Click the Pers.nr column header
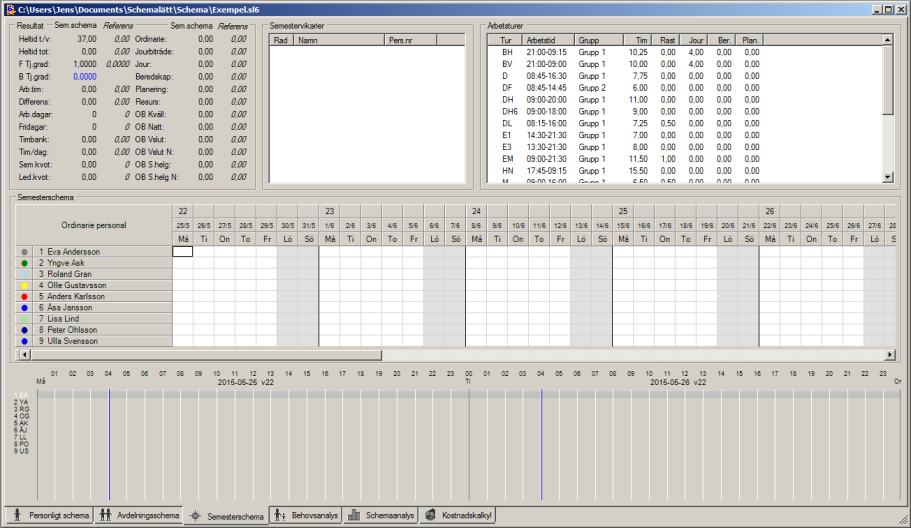 coord(410,40)
